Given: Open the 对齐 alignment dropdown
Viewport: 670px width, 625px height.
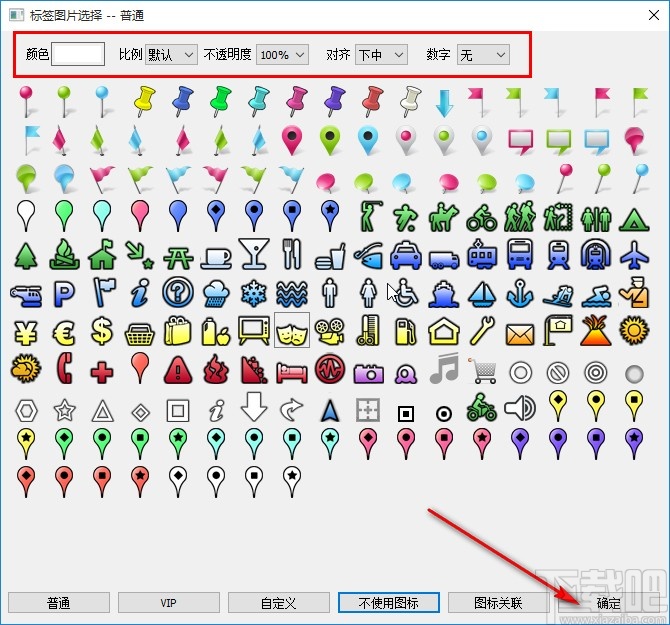Looking at the screenshot, I should [x=381, y=55].
